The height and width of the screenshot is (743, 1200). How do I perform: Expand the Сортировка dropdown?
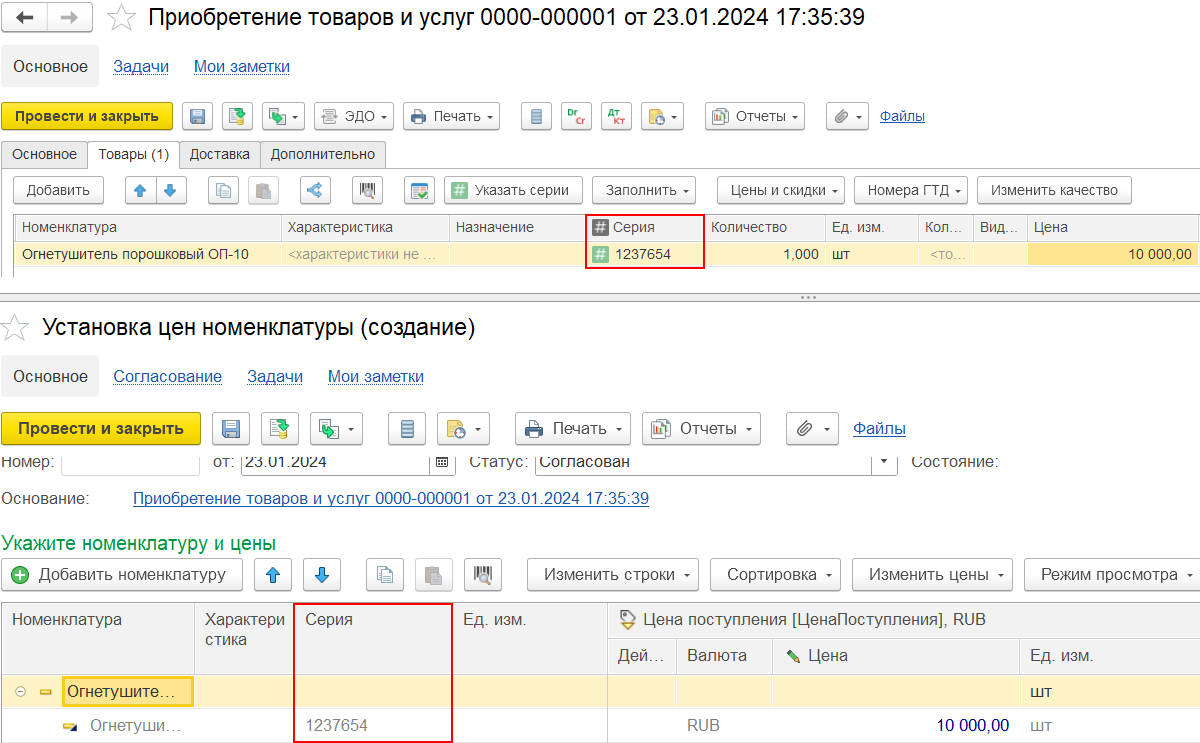click(776, 575)
